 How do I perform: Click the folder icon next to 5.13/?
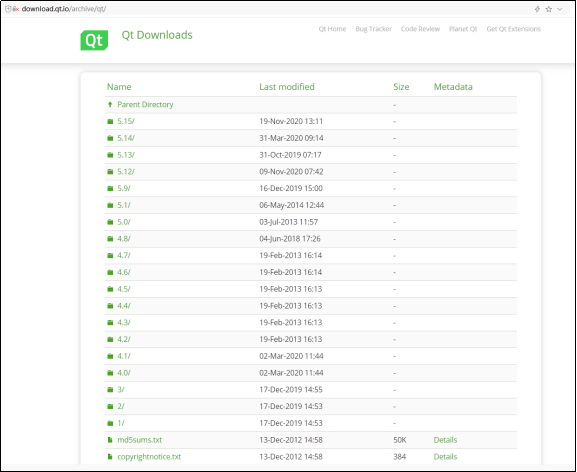pos(110,155)
